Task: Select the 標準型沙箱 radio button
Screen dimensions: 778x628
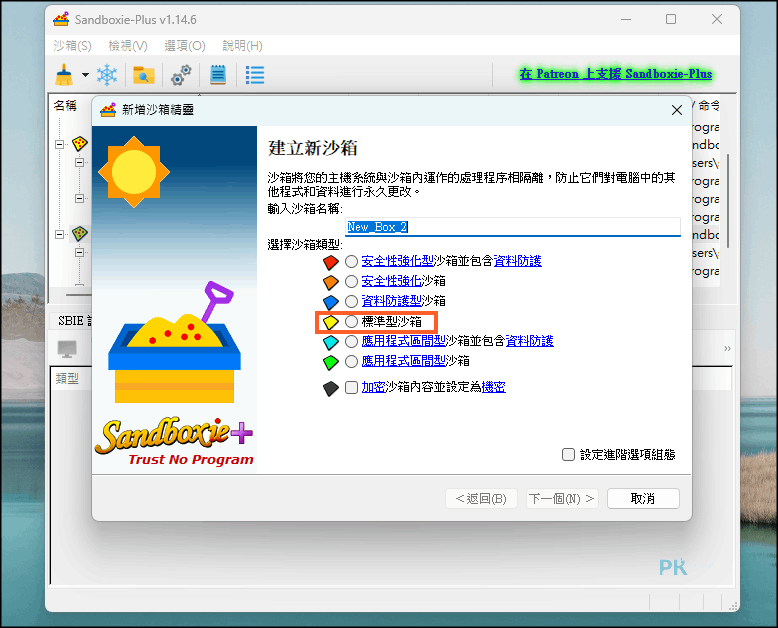Action: click(351, 321)
